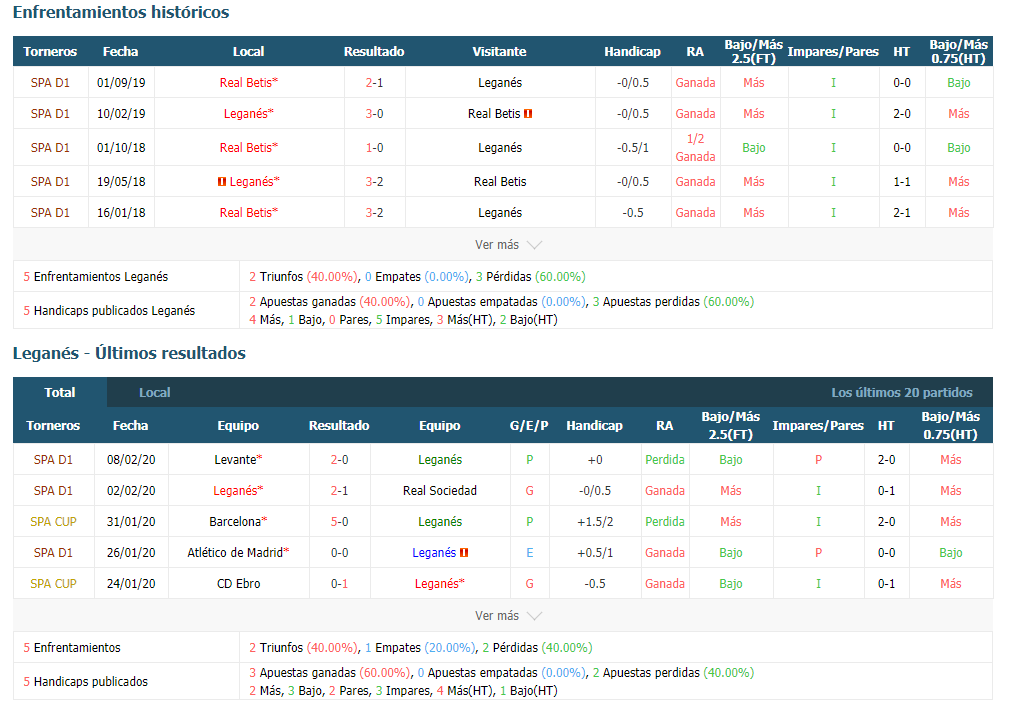Click Resultado header in historical table
Screen dimensions: 1034x703
pyautogui.click(x=374, y=51)
